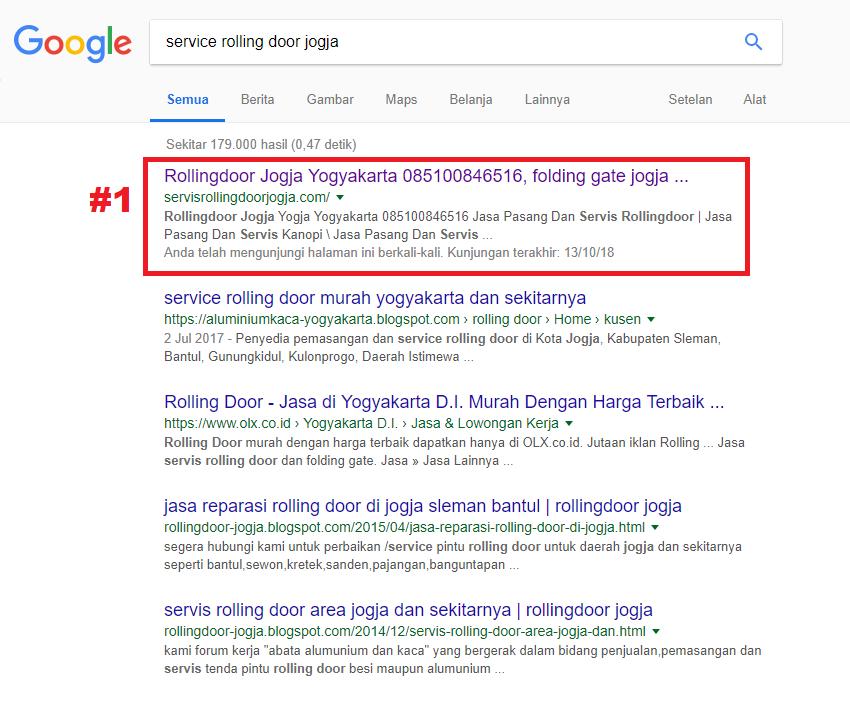The width and height of the screenshot is (850, 710).
Task: Open 'servis rolling door area jogja' result
Action: tap(408, 610)
